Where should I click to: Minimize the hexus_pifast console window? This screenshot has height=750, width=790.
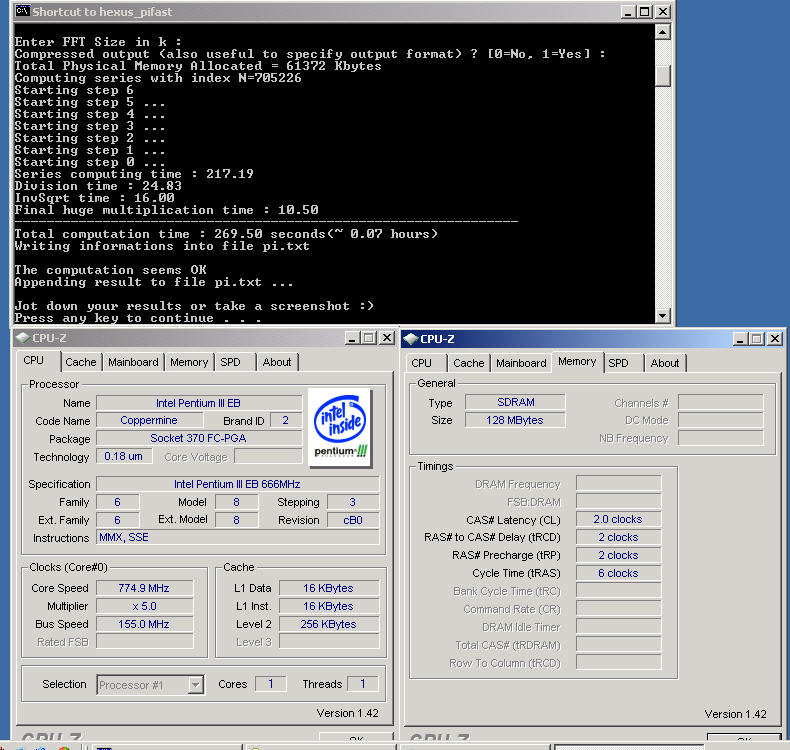pyautogui.click(x=627, y=12)
